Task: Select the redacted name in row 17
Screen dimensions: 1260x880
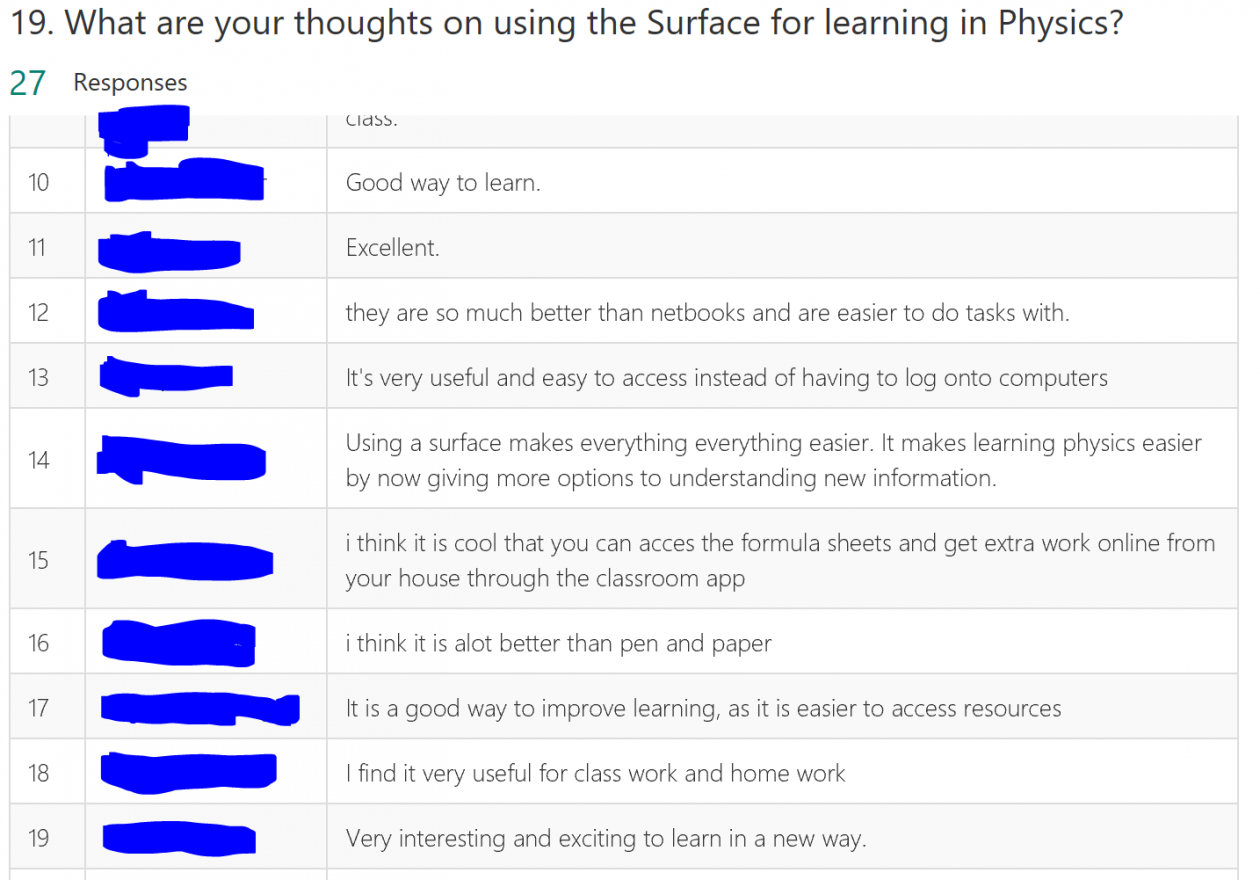Action: click(199, 708)
